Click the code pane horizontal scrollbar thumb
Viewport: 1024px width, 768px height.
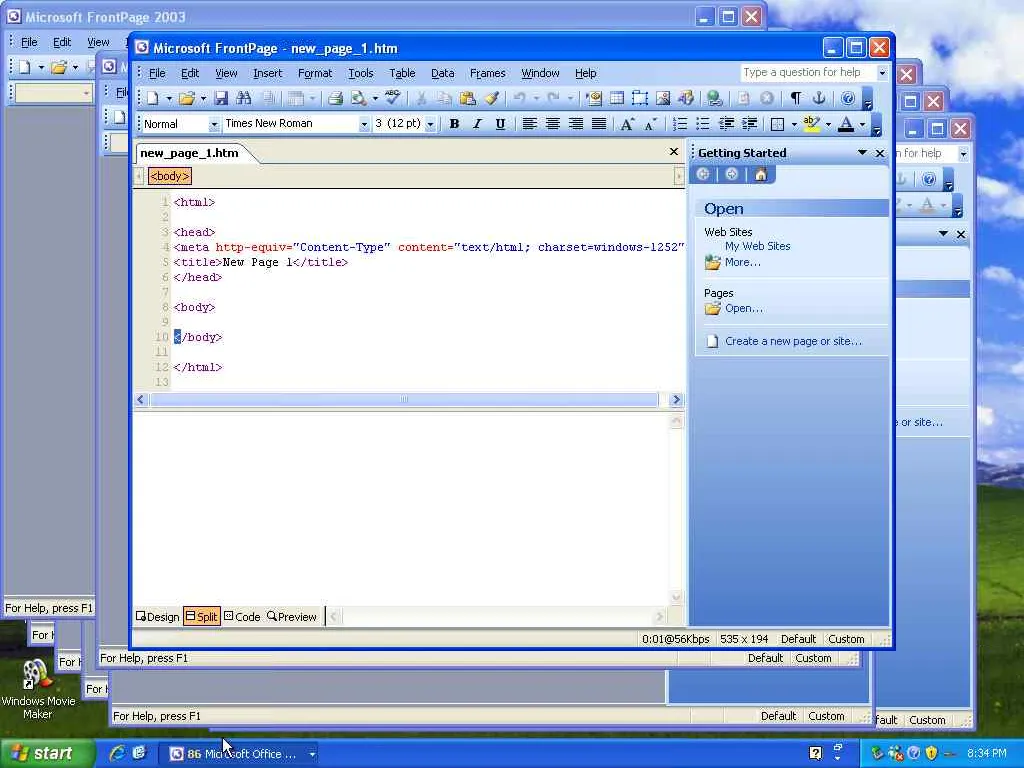click(x=404, y=399)
